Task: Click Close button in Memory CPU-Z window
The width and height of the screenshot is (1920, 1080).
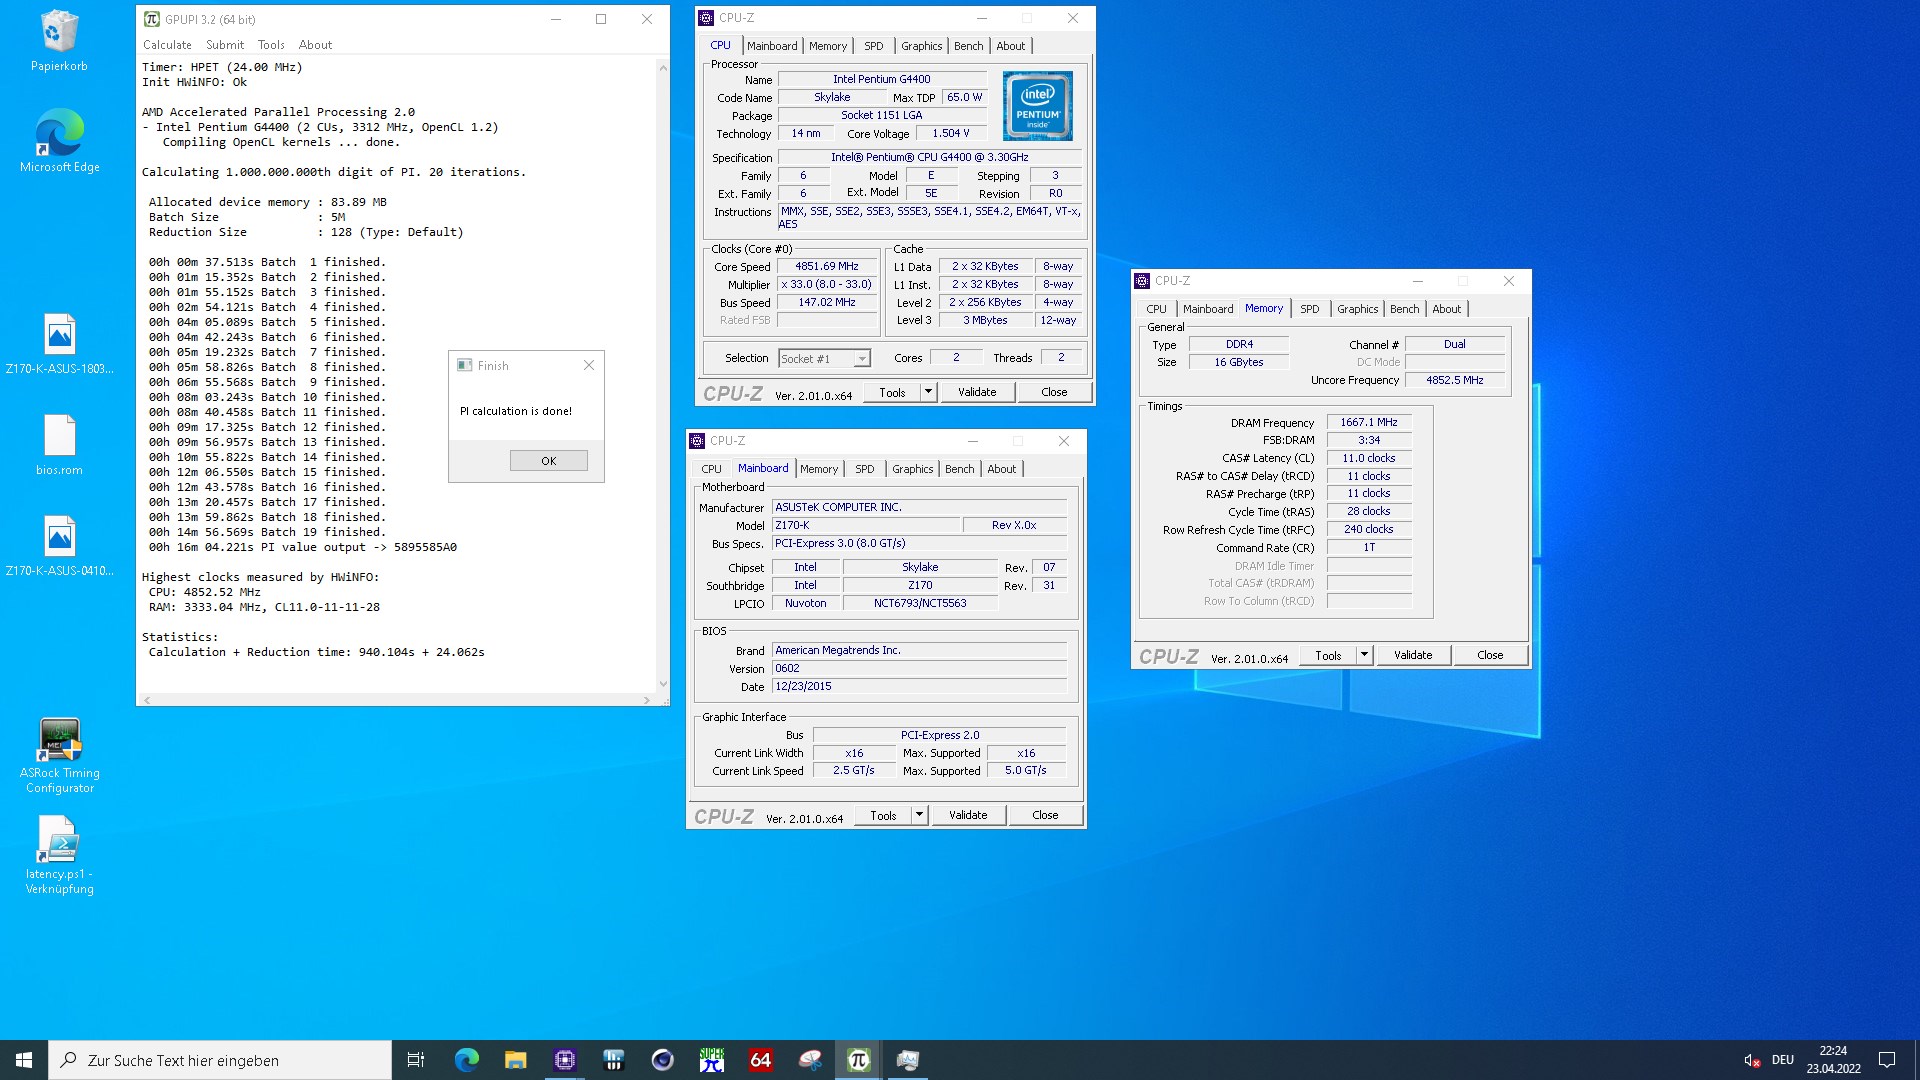Action: coord(1490,655)
